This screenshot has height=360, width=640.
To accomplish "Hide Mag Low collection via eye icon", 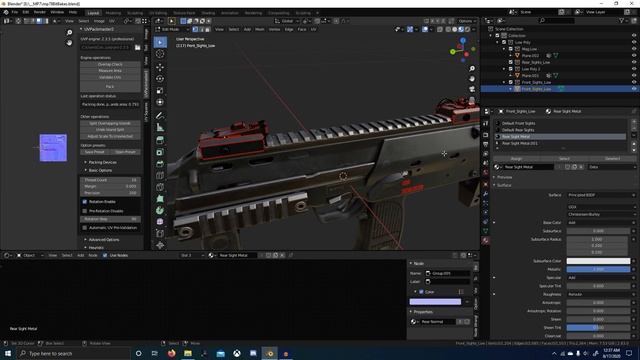I will pyautogui.click(x=634, y=49).
